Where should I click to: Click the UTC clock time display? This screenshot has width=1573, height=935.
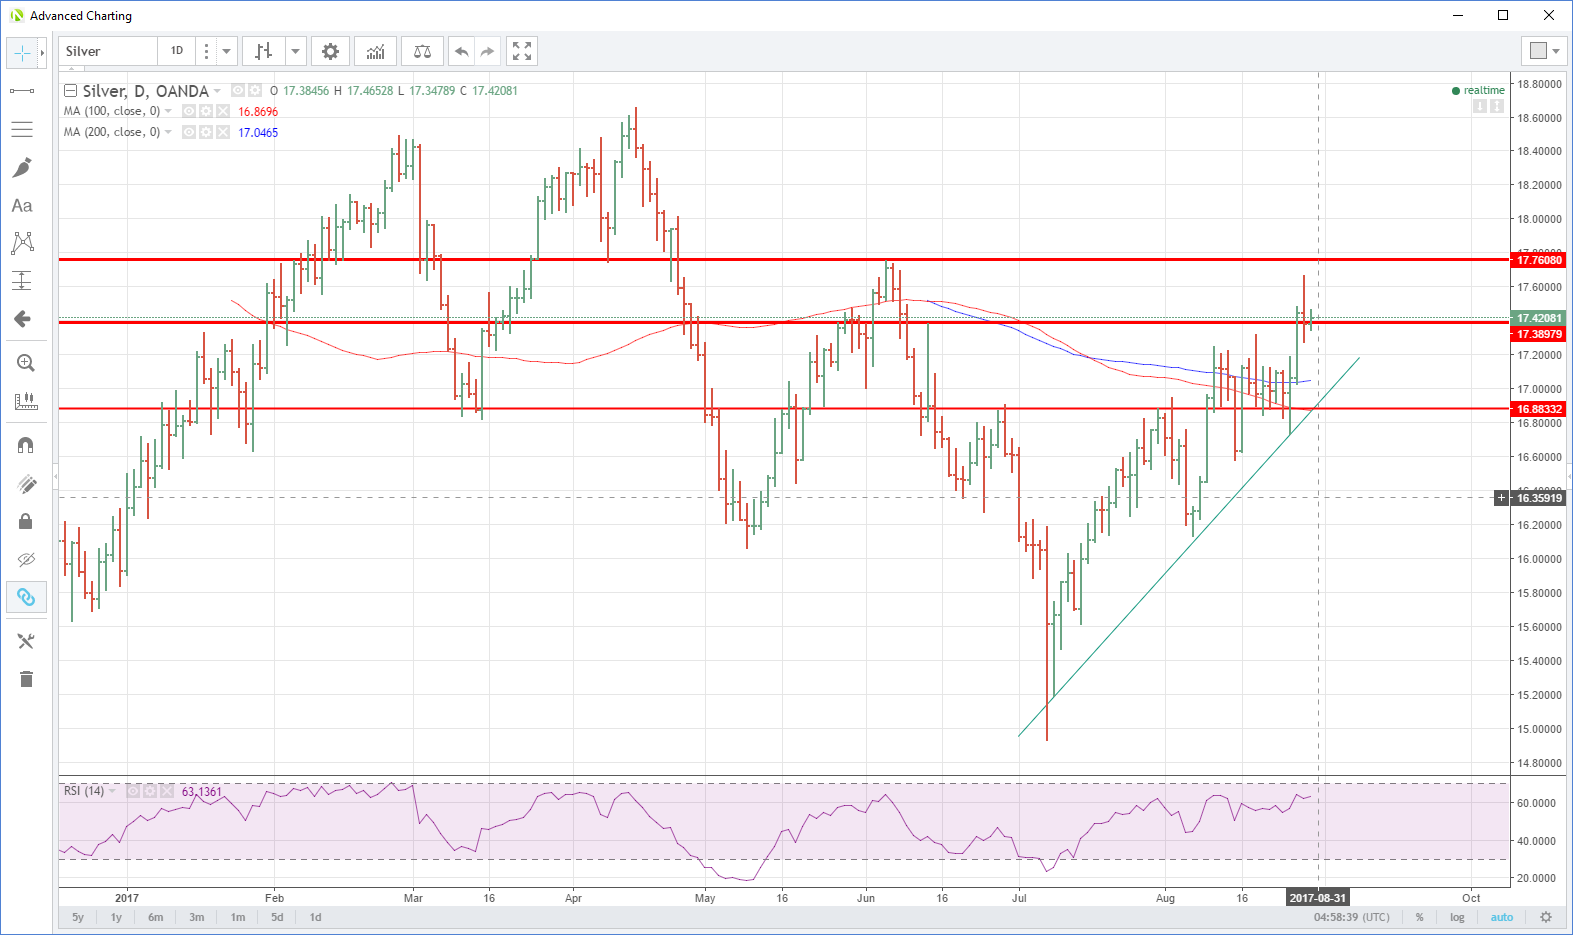[x=1352, y=917]
